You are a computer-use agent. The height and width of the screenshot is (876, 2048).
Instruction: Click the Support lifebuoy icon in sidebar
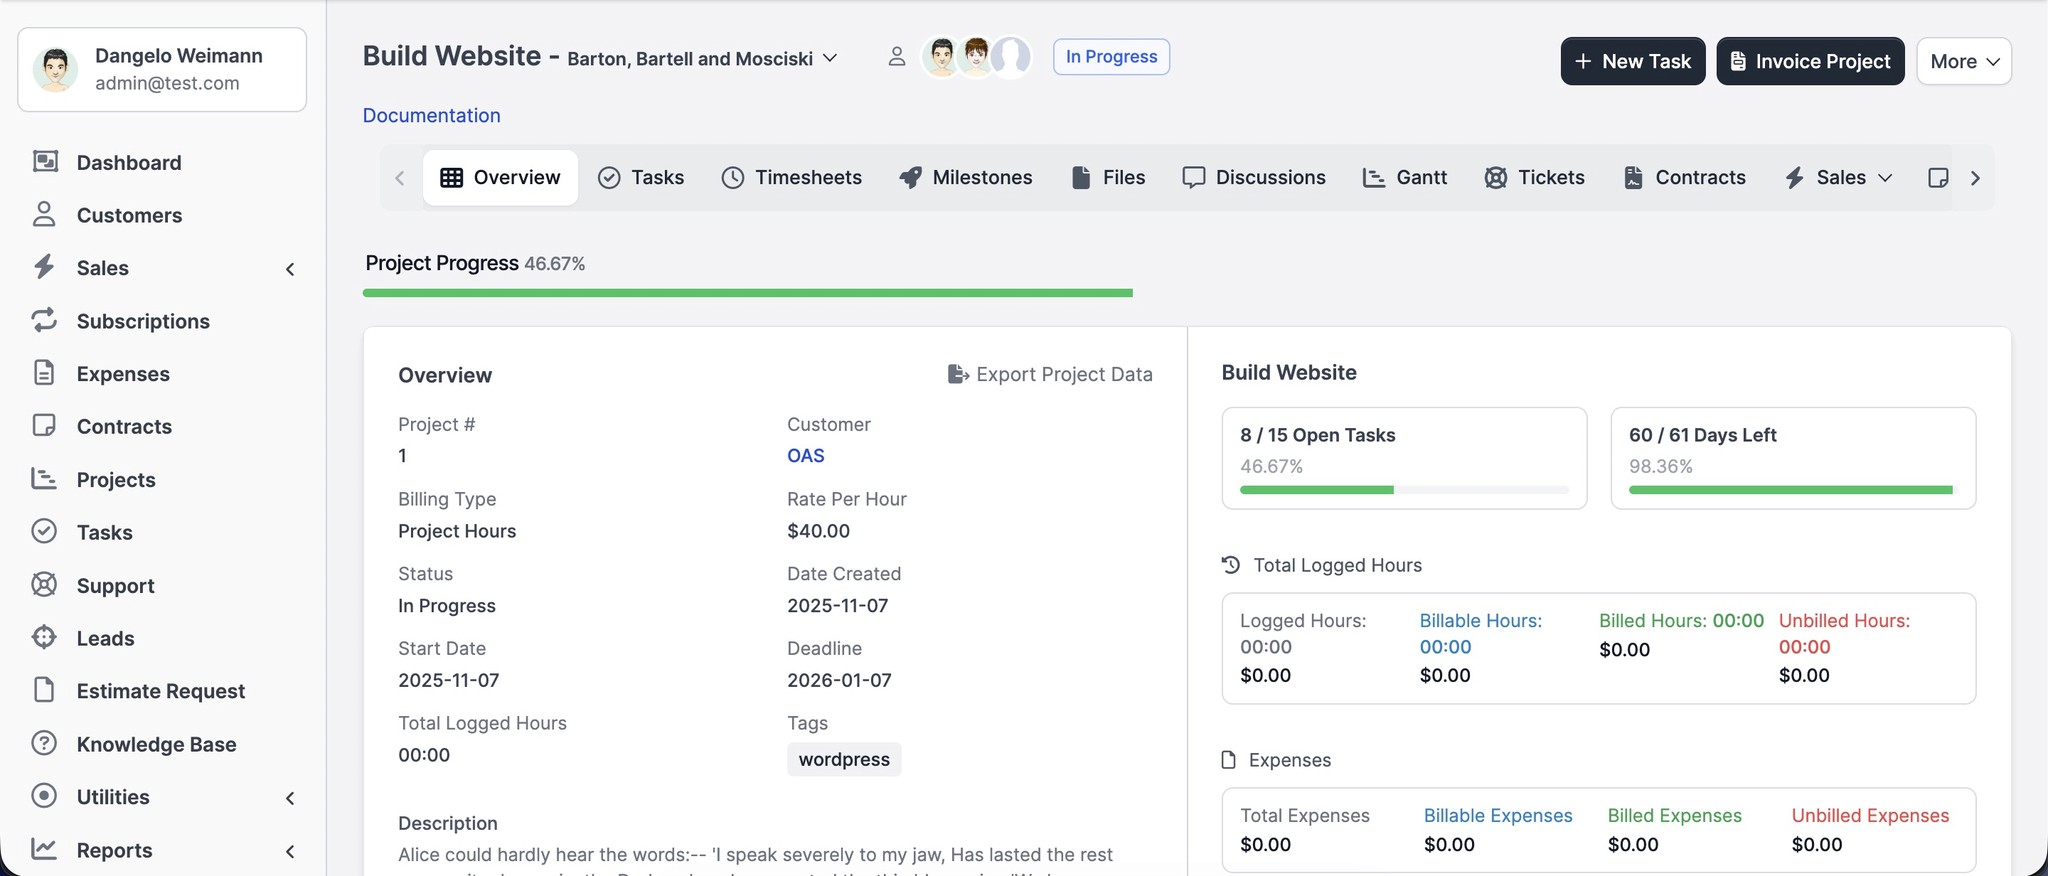44,585
